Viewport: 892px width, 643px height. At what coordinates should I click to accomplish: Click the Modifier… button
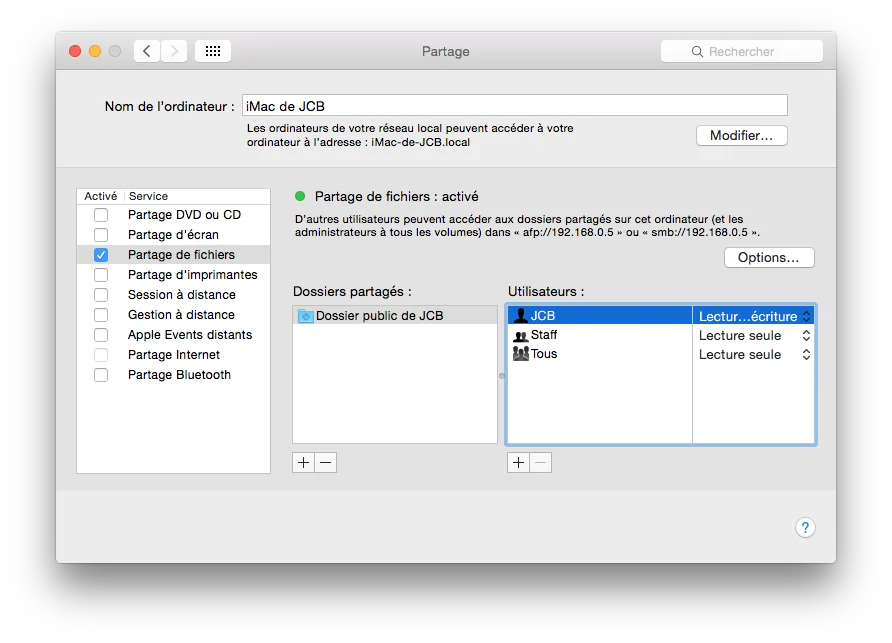pos(741,135)
